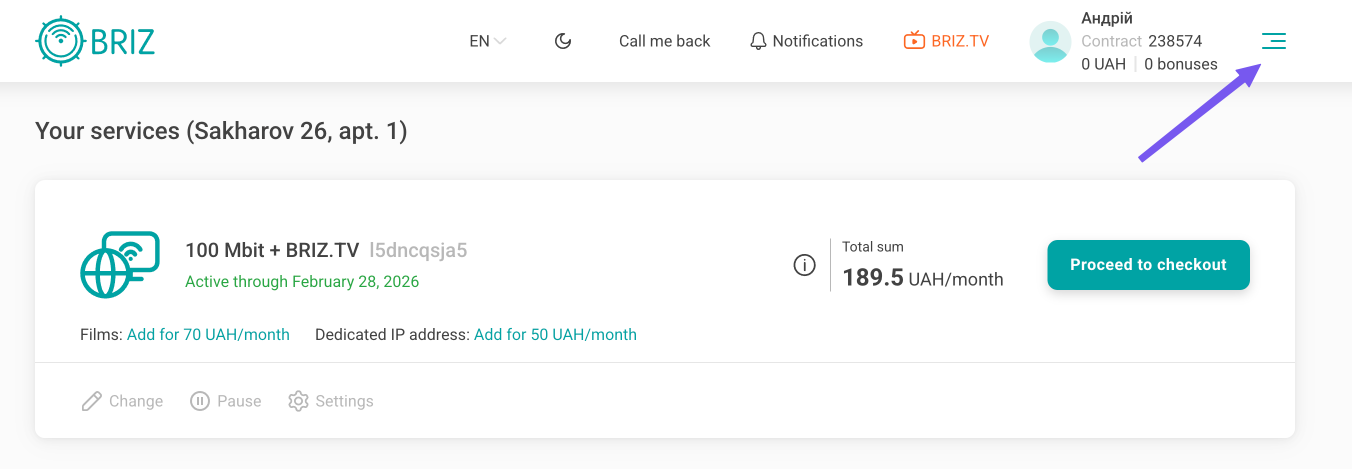1352x469 pixels.
Task: Click the Notifications bell icon
Action: pyautogui.click(x=758, y=41)
